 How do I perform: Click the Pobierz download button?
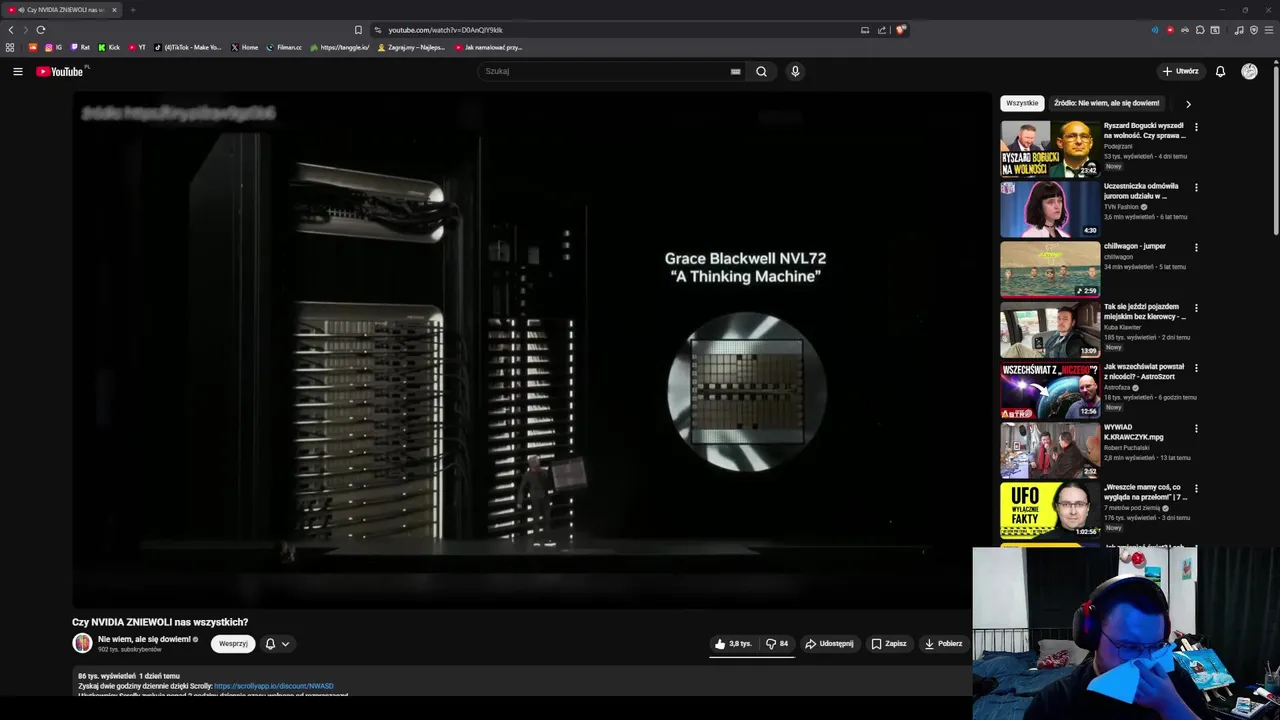[943, 643]
